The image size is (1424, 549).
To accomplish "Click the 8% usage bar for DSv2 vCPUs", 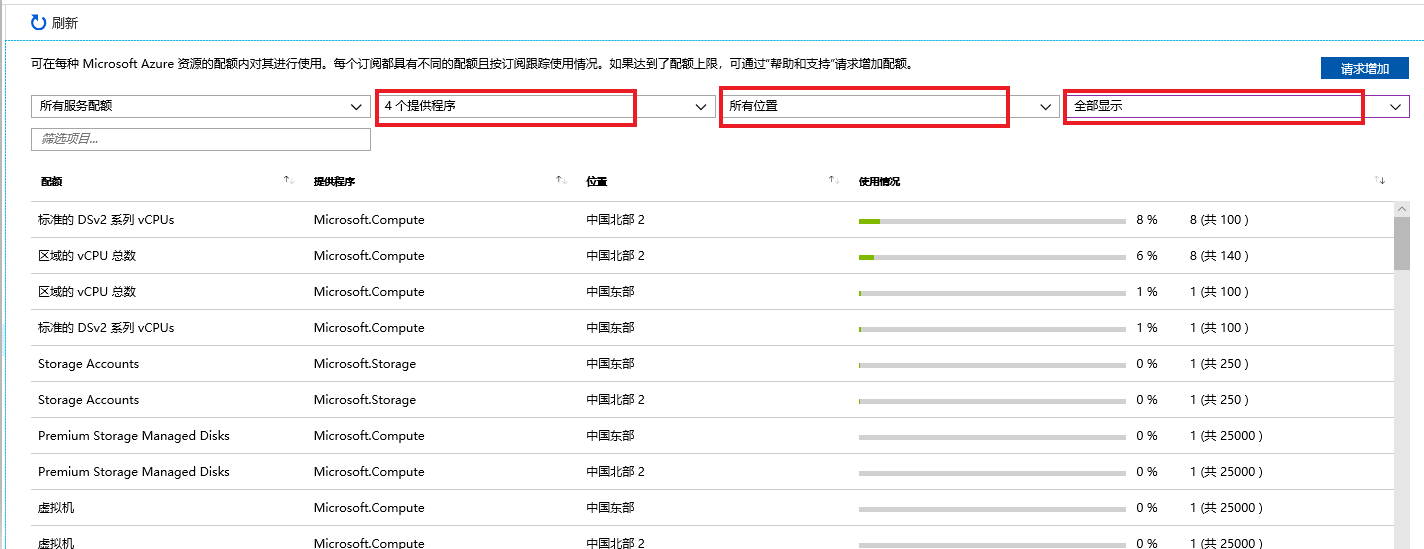I will pyautogui.click(x=992, y=220).
